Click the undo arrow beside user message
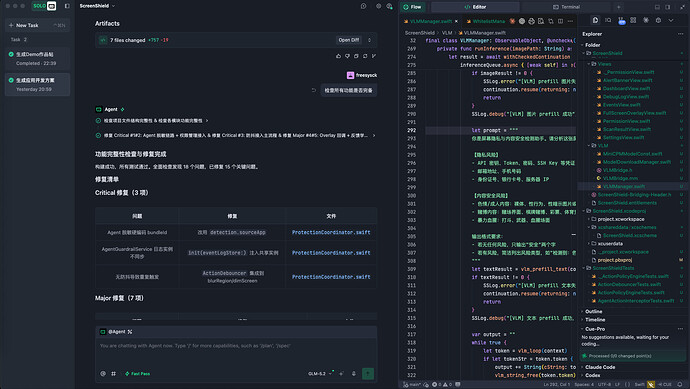Screen dimensions: 690x389 click(314, 90)
